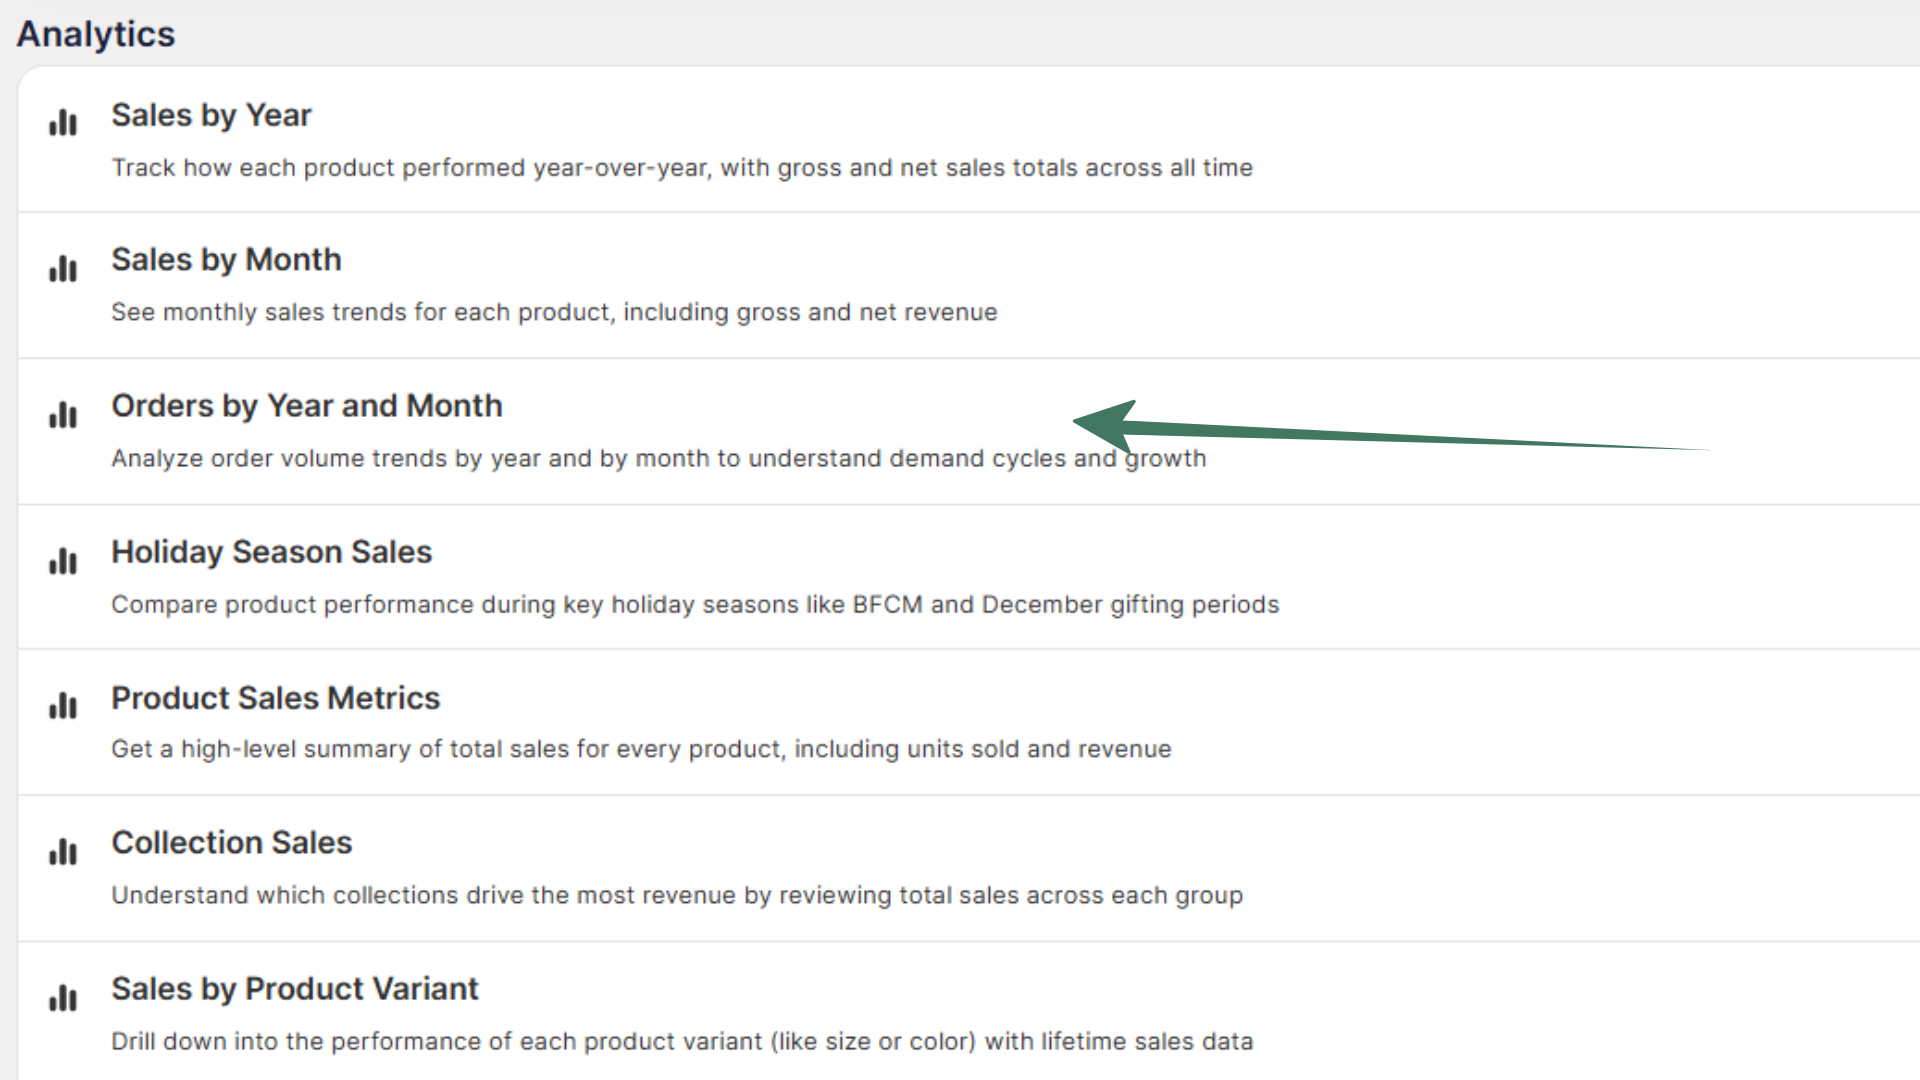The height and width of the screenshot is (1080, 1920).
Task: Click the chart icon for Sales by Product Variant
Action: [x=62, y=997]
